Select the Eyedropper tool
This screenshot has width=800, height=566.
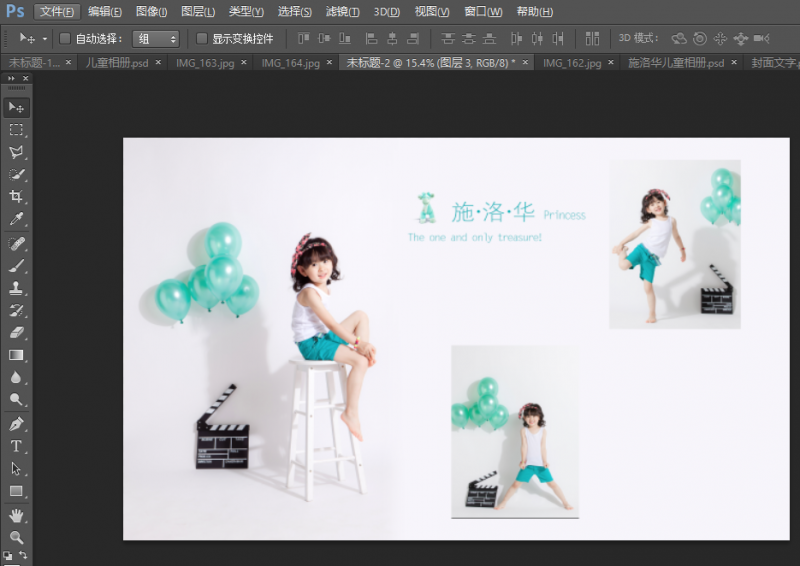pyautogui.click(x=16, y=219)
